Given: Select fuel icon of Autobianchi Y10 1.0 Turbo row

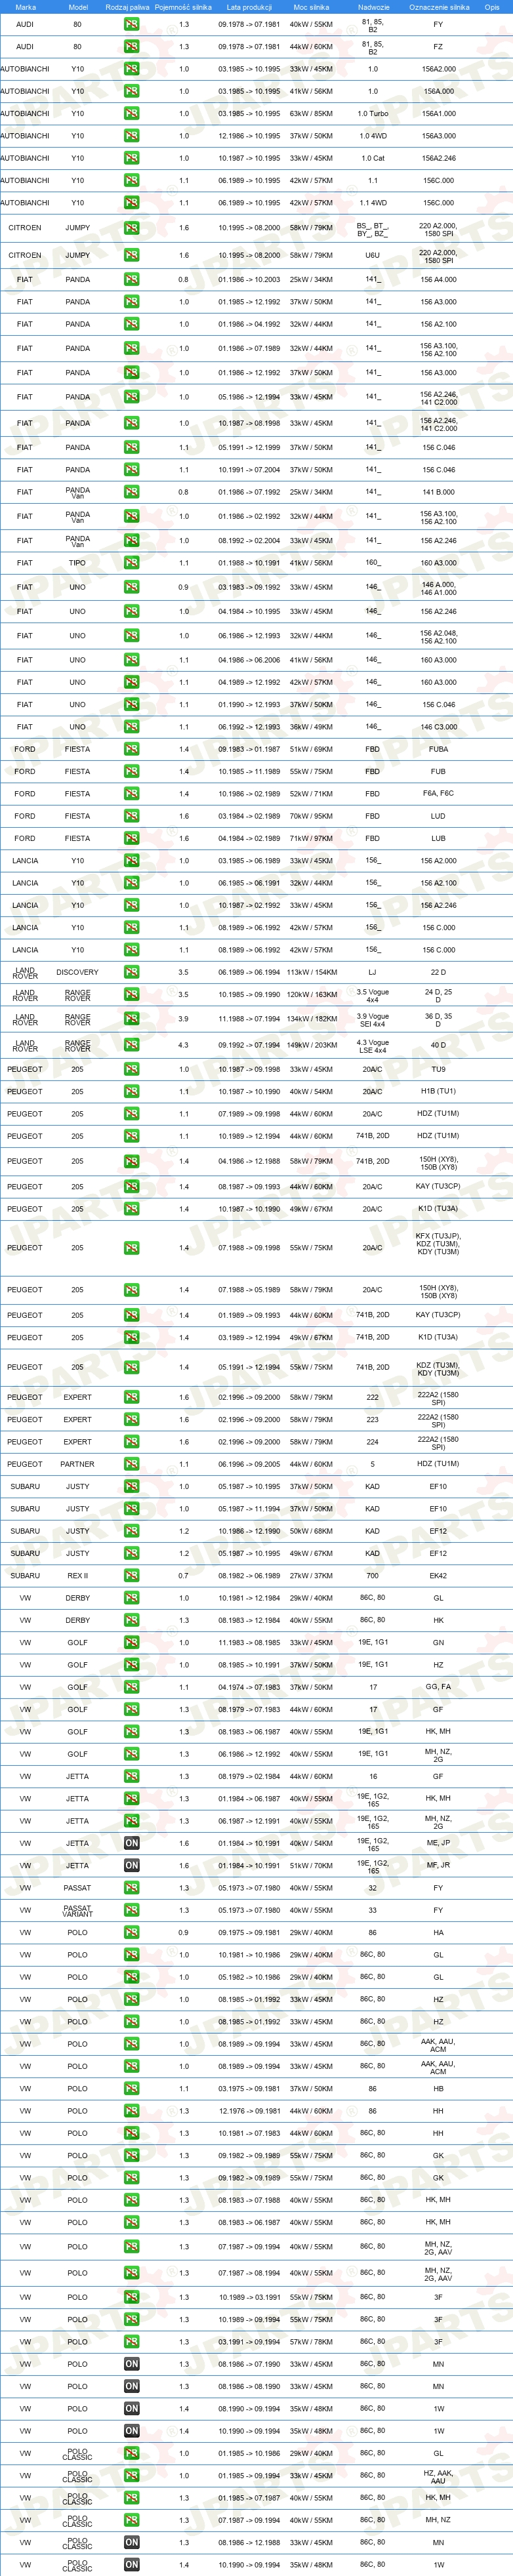Looking at the screenshot, I should click(131, 113).
